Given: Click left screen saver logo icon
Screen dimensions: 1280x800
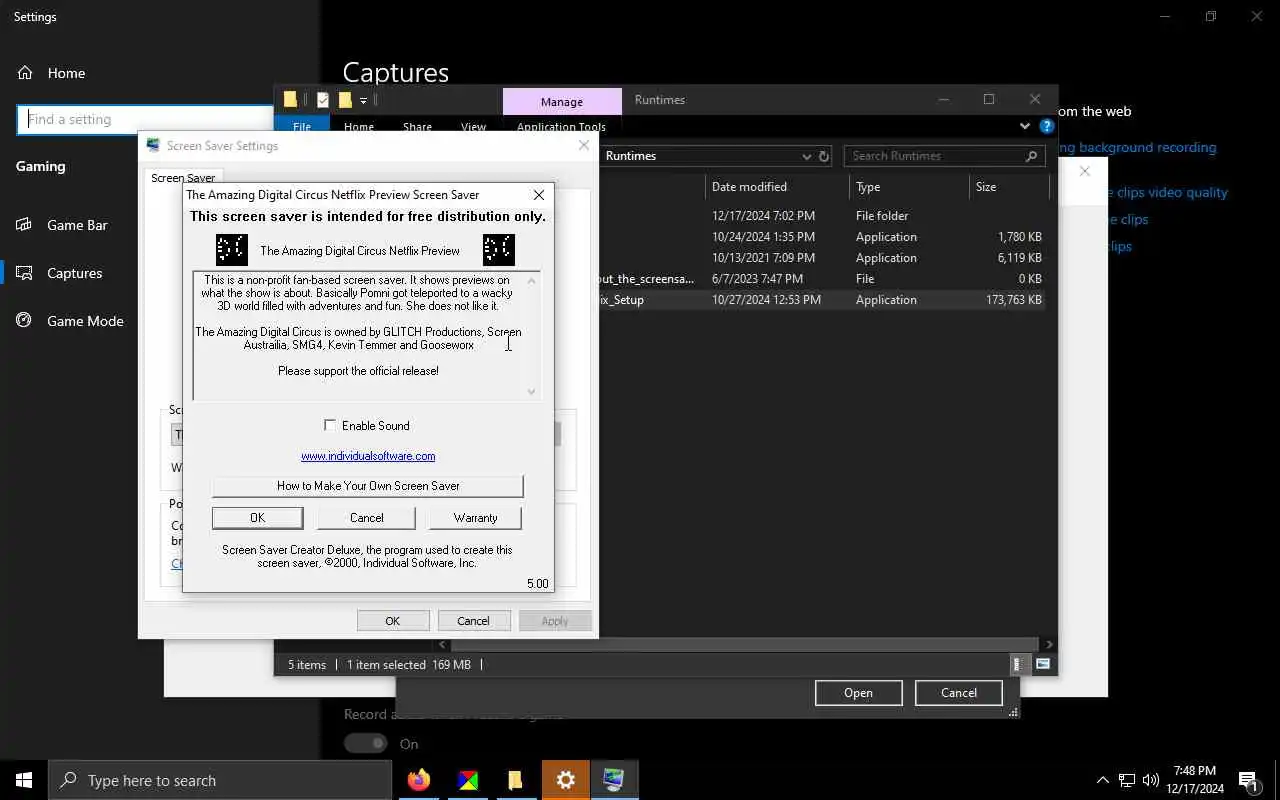Looking at the screenshot, I should 232,250.
